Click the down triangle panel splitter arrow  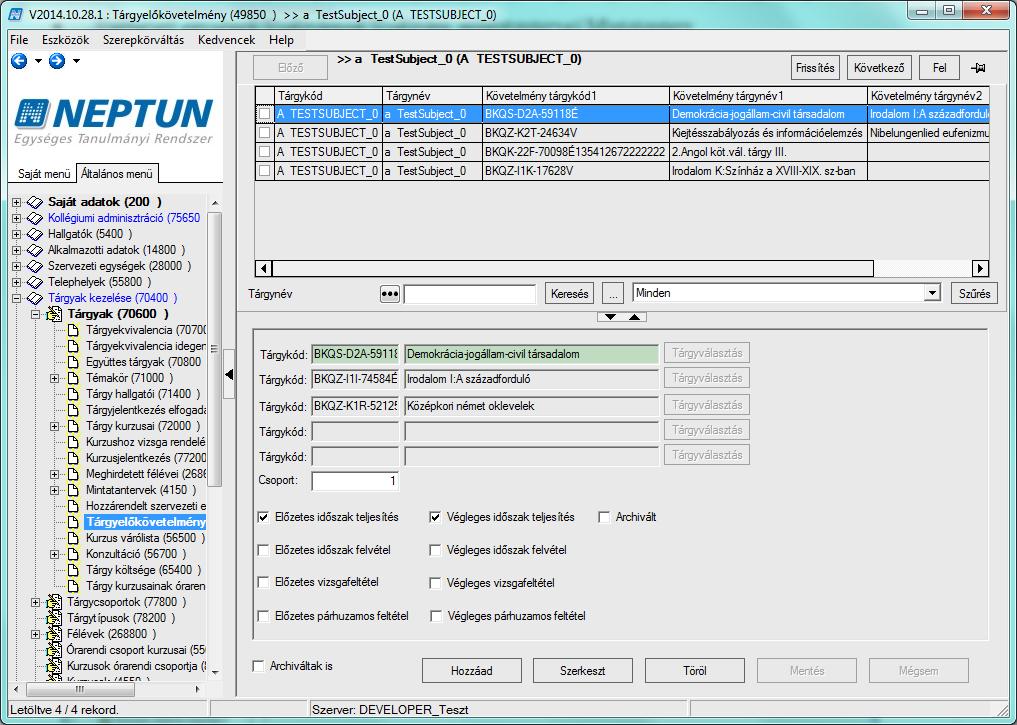[610, 317]
